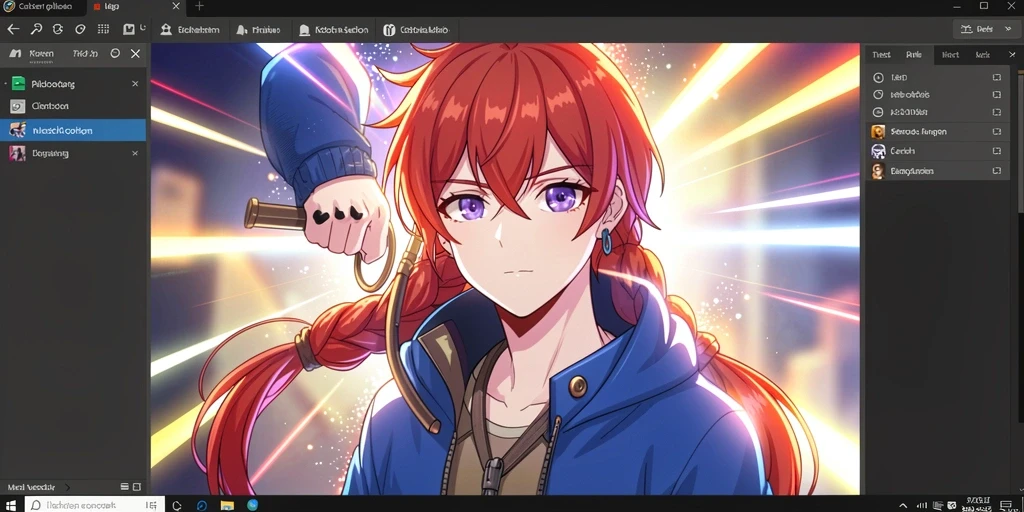1024x512 pixels.
Task: Toggle the checkbox beside the orange-icon row
Action: point(997,132)
